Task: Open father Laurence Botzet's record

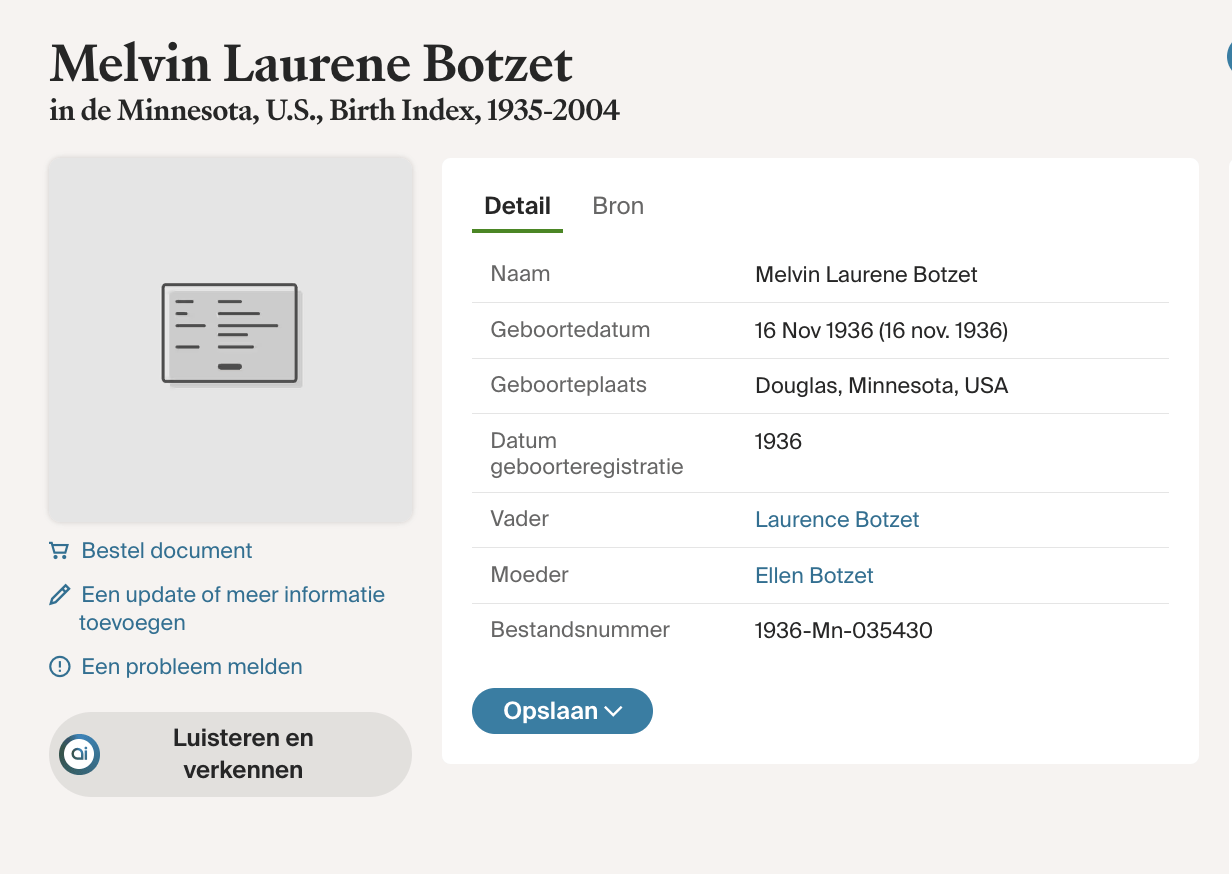Action: coord(836,520)
